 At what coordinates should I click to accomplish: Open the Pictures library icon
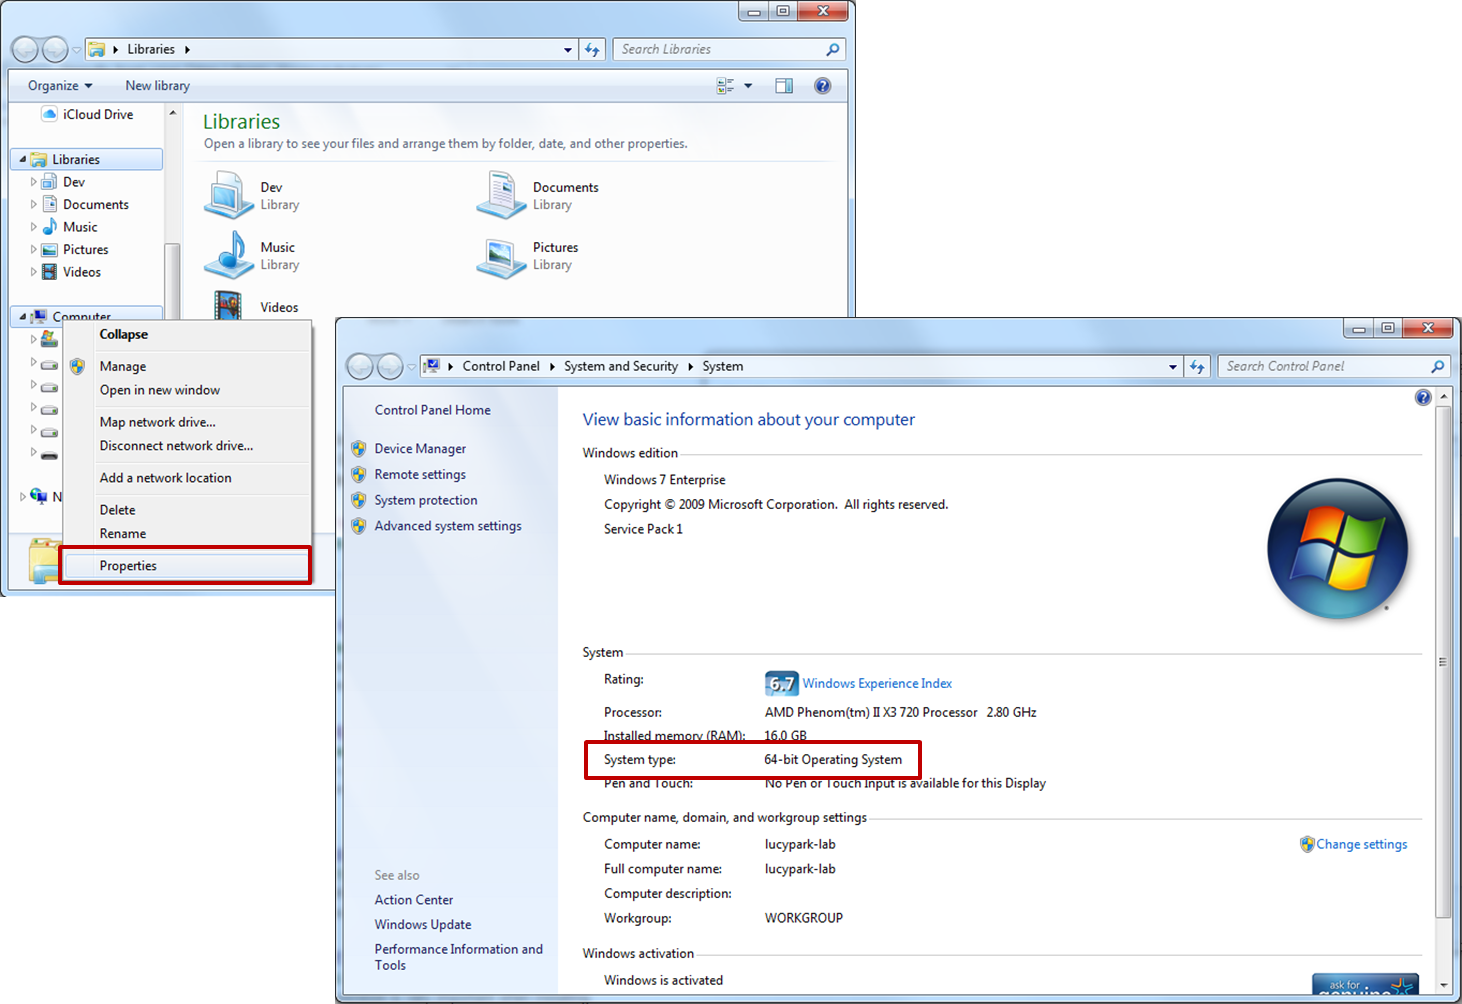coord(501,257)
